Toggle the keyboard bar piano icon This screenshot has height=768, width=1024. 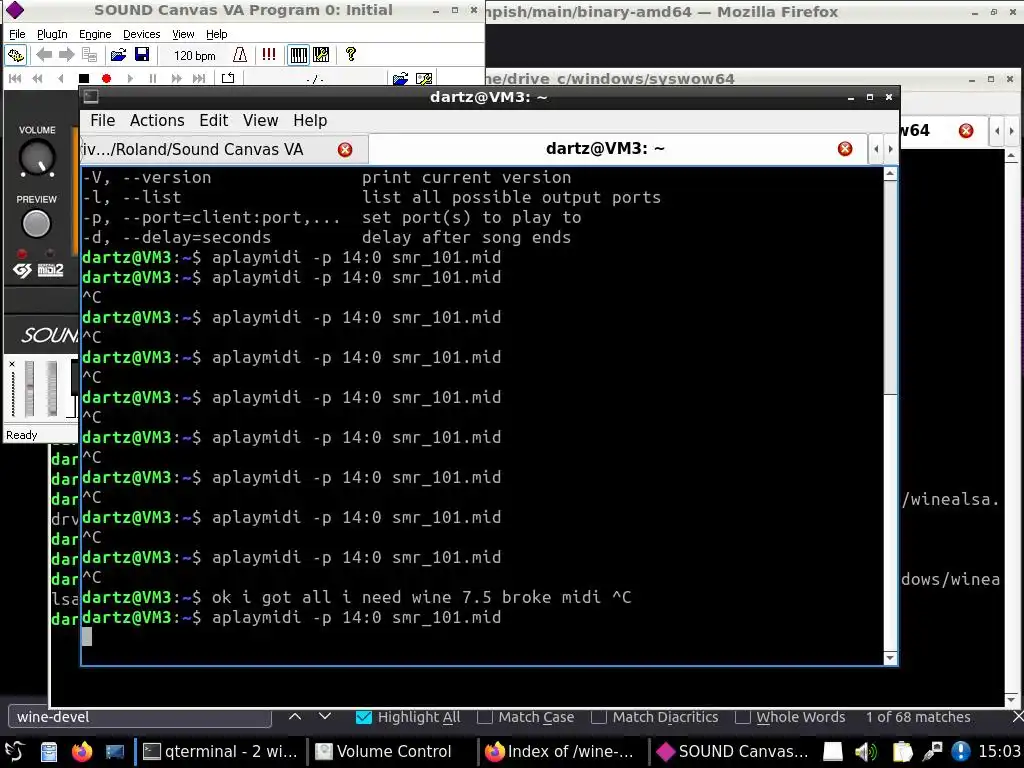pyautogui.click(x=298, y=56)
